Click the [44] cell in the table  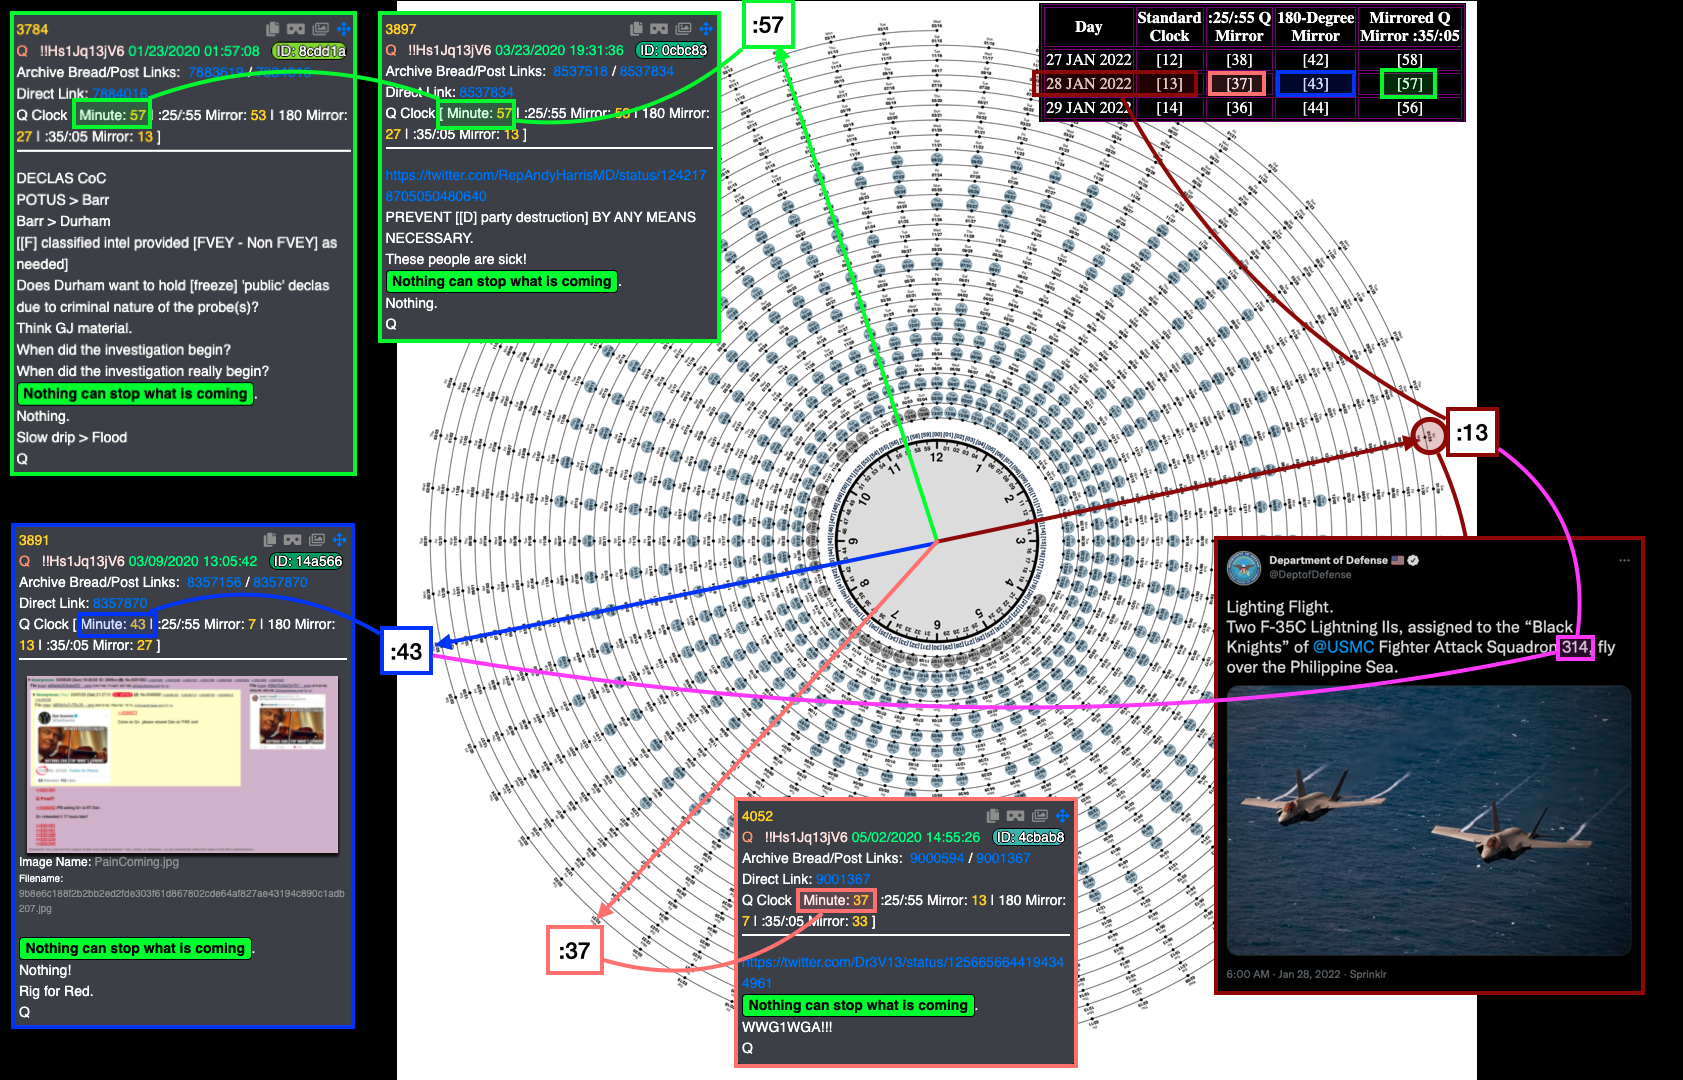point(1315,108)
